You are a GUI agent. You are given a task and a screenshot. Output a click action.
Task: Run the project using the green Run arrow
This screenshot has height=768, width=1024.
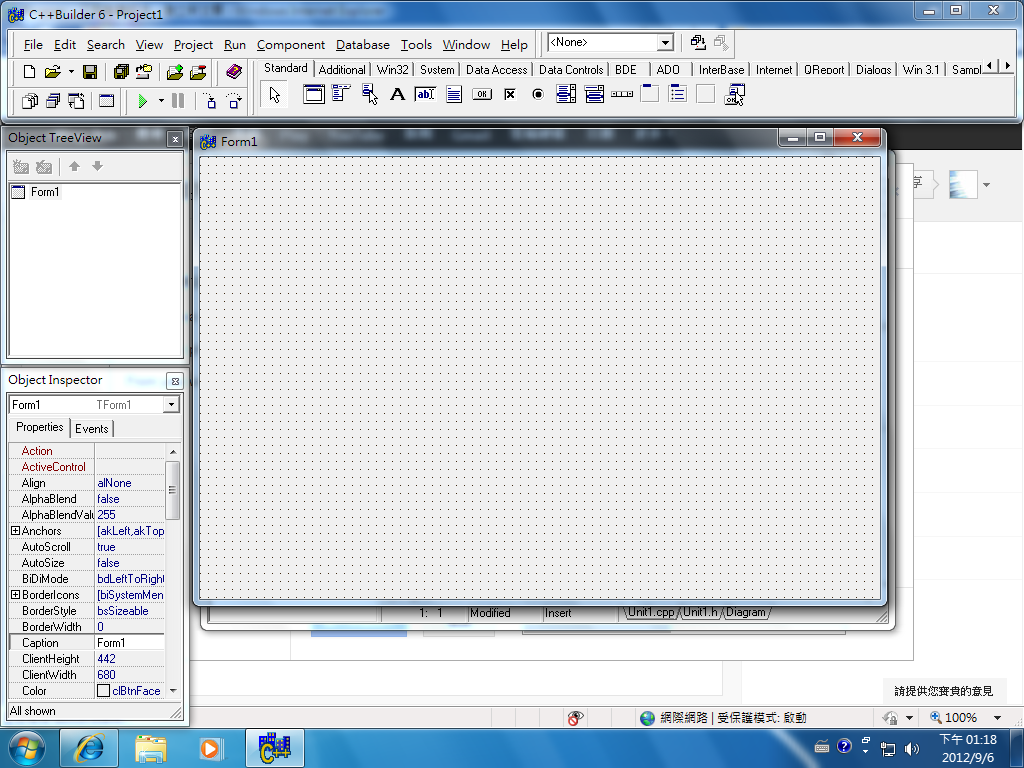coord(143,100)
